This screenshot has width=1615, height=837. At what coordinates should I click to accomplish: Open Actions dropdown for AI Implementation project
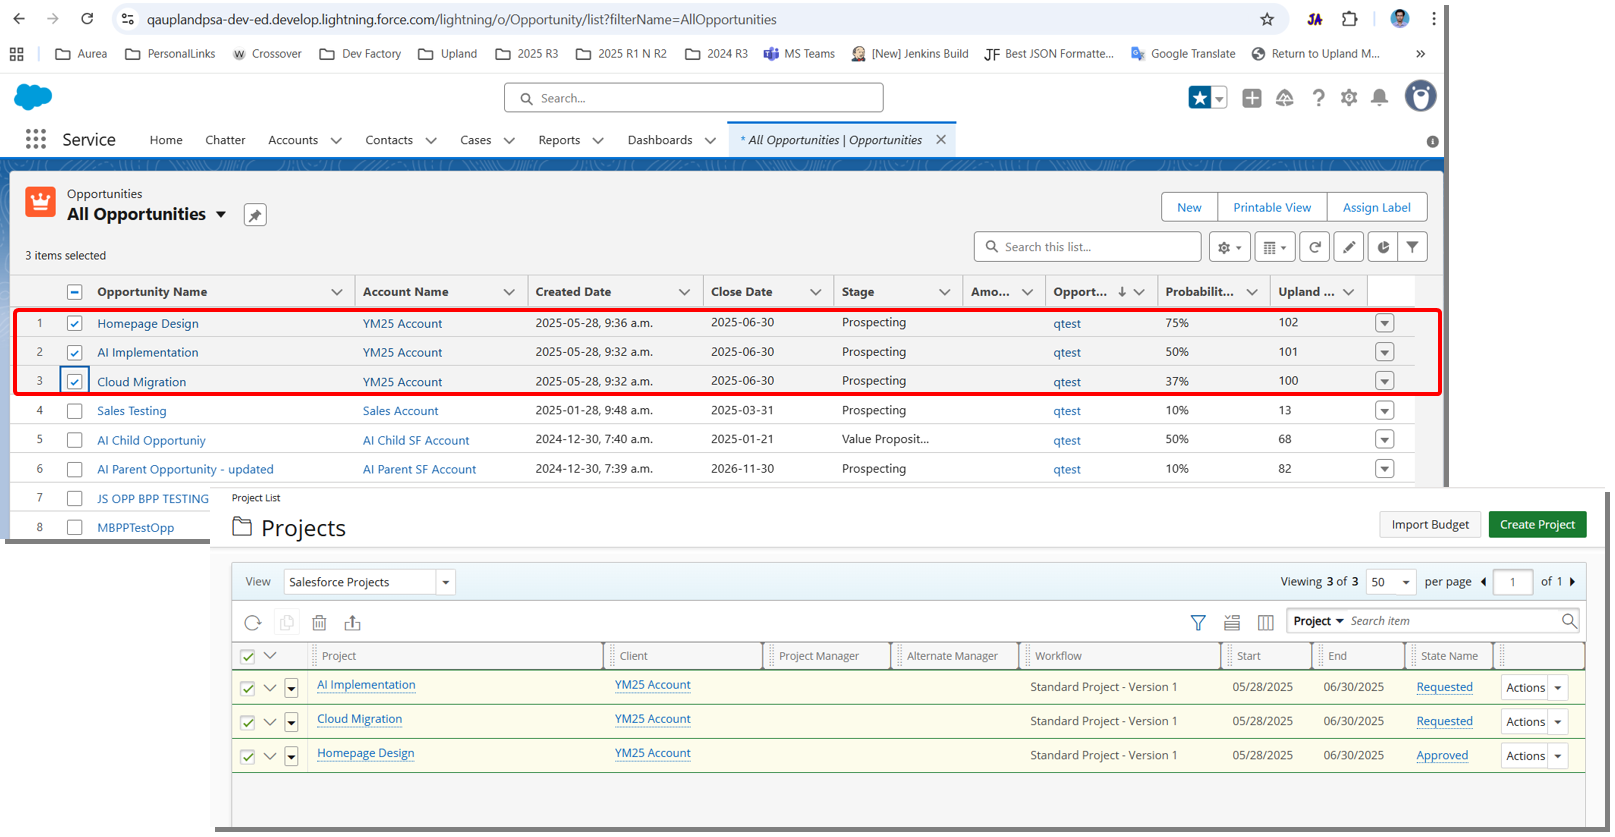pos(1557,688)
